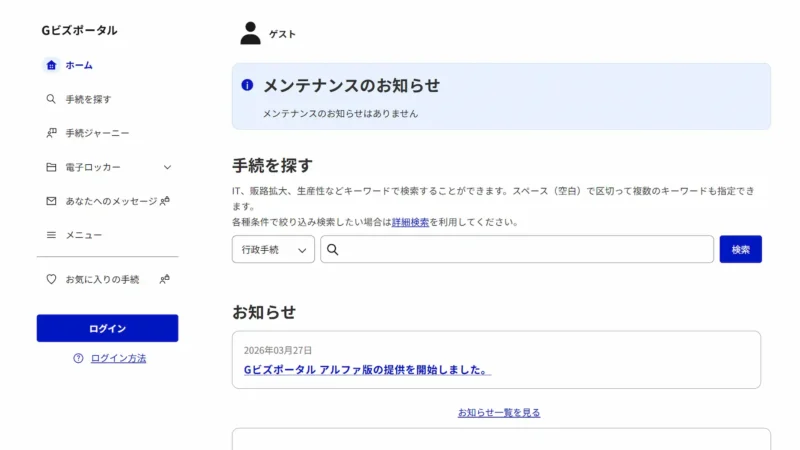The image size is (800, 450).
Task: Select お気に入りの手続 in the sidebar
Action: coord(102,280)
